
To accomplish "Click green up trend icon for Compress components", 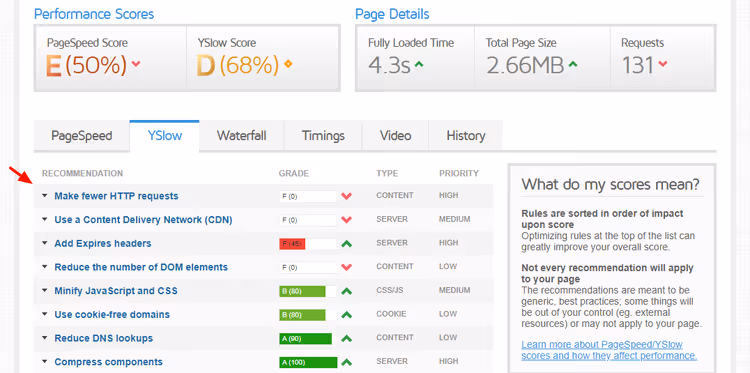I will [347, 362].
